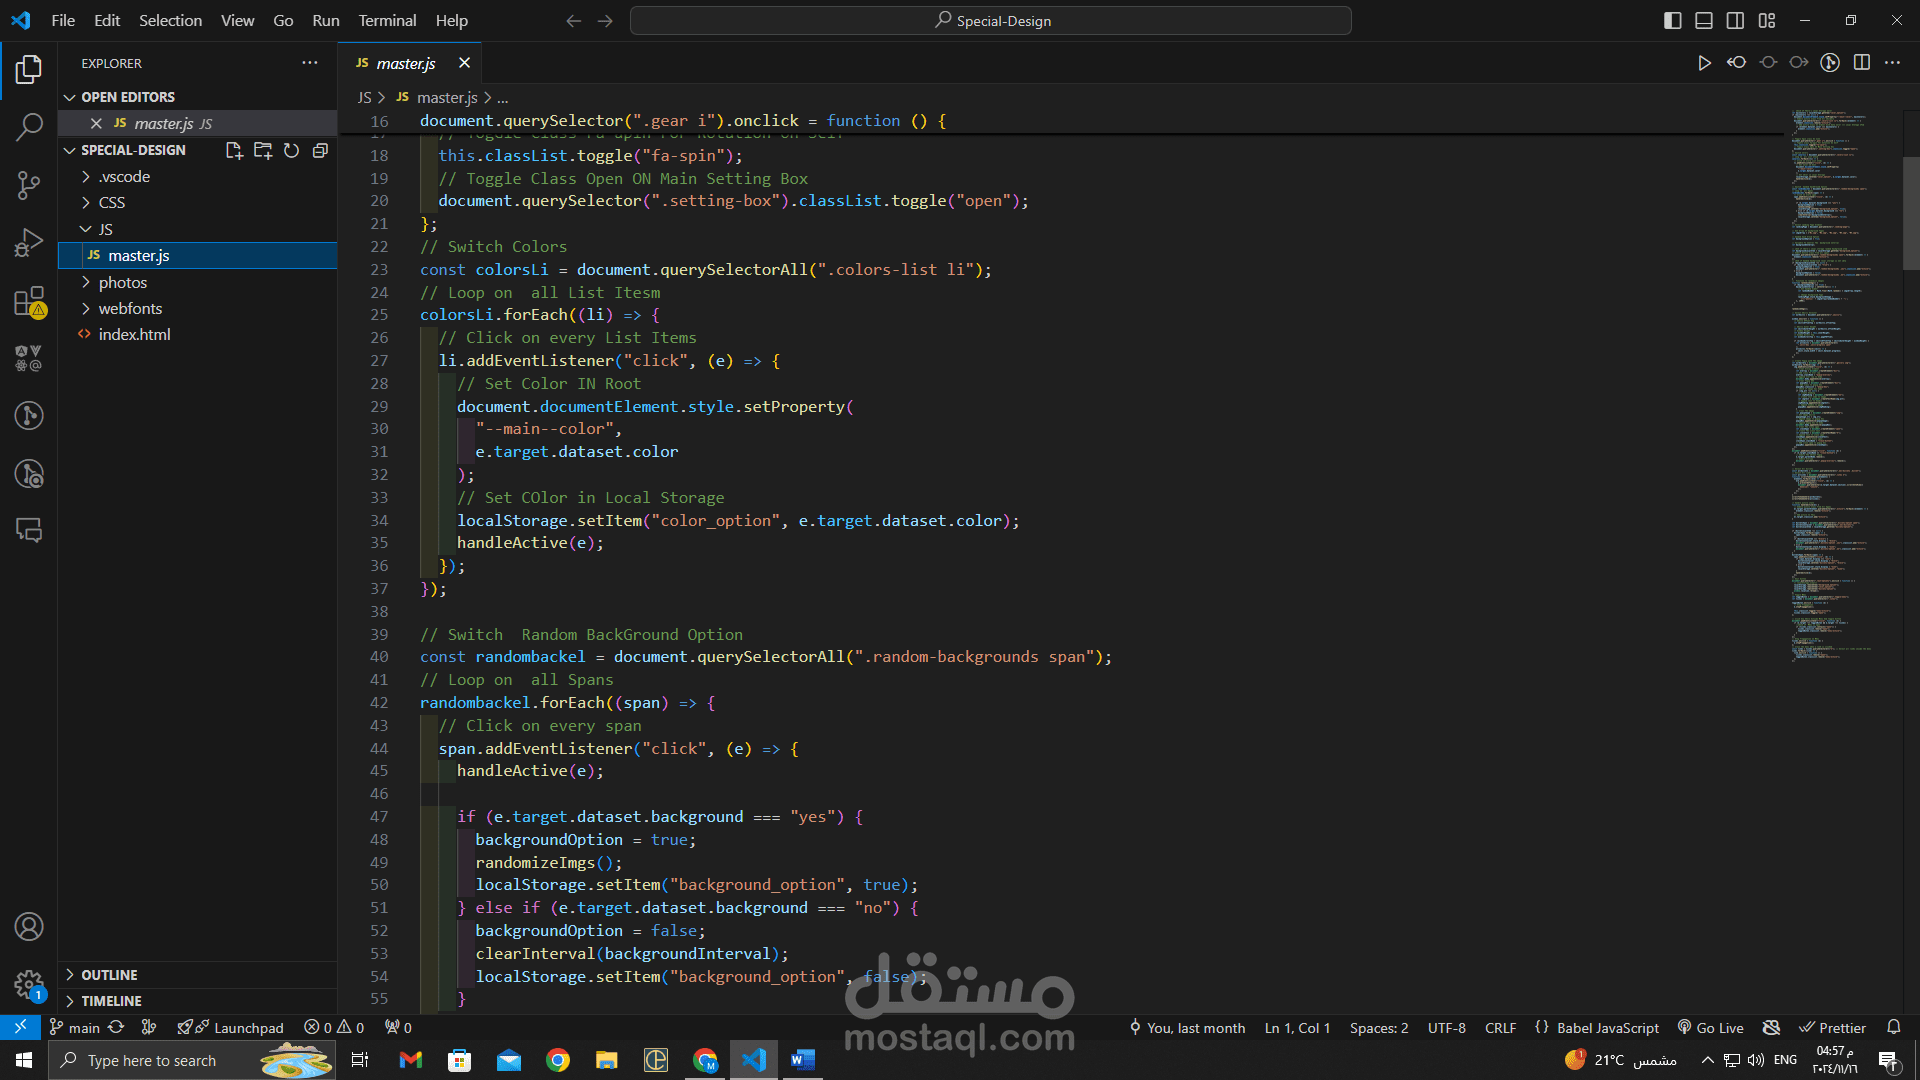The image size is (1920, 1080).
Task: Run the code with play button
Action: (x=1704, y=63)
